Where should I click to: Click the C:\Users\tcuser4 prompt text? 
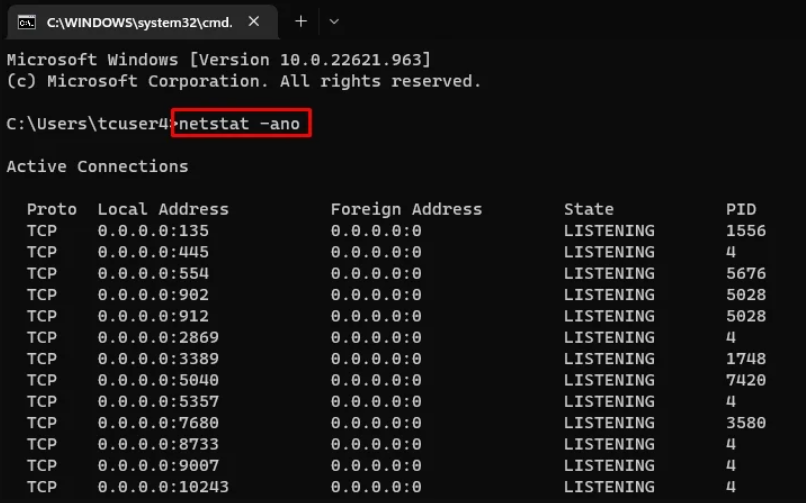point(88,124)
